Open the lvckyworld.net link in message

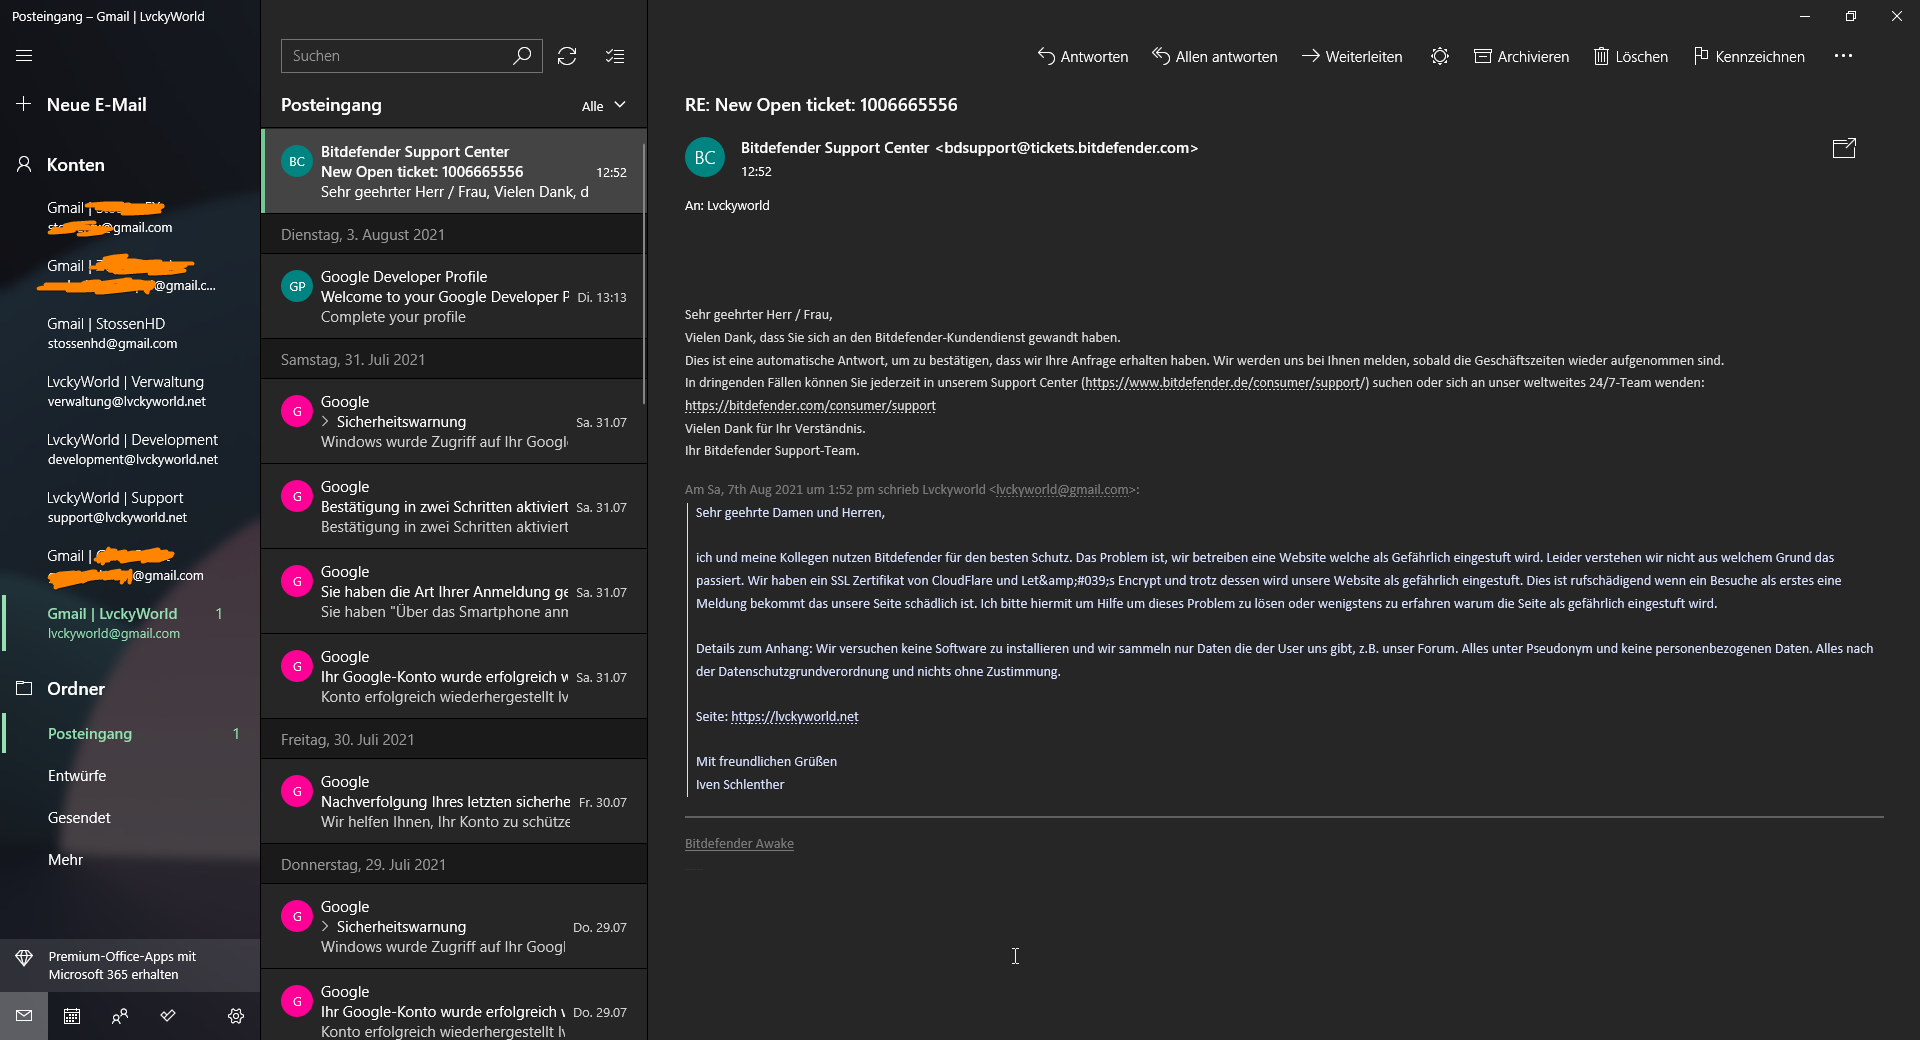pos(794,717)
